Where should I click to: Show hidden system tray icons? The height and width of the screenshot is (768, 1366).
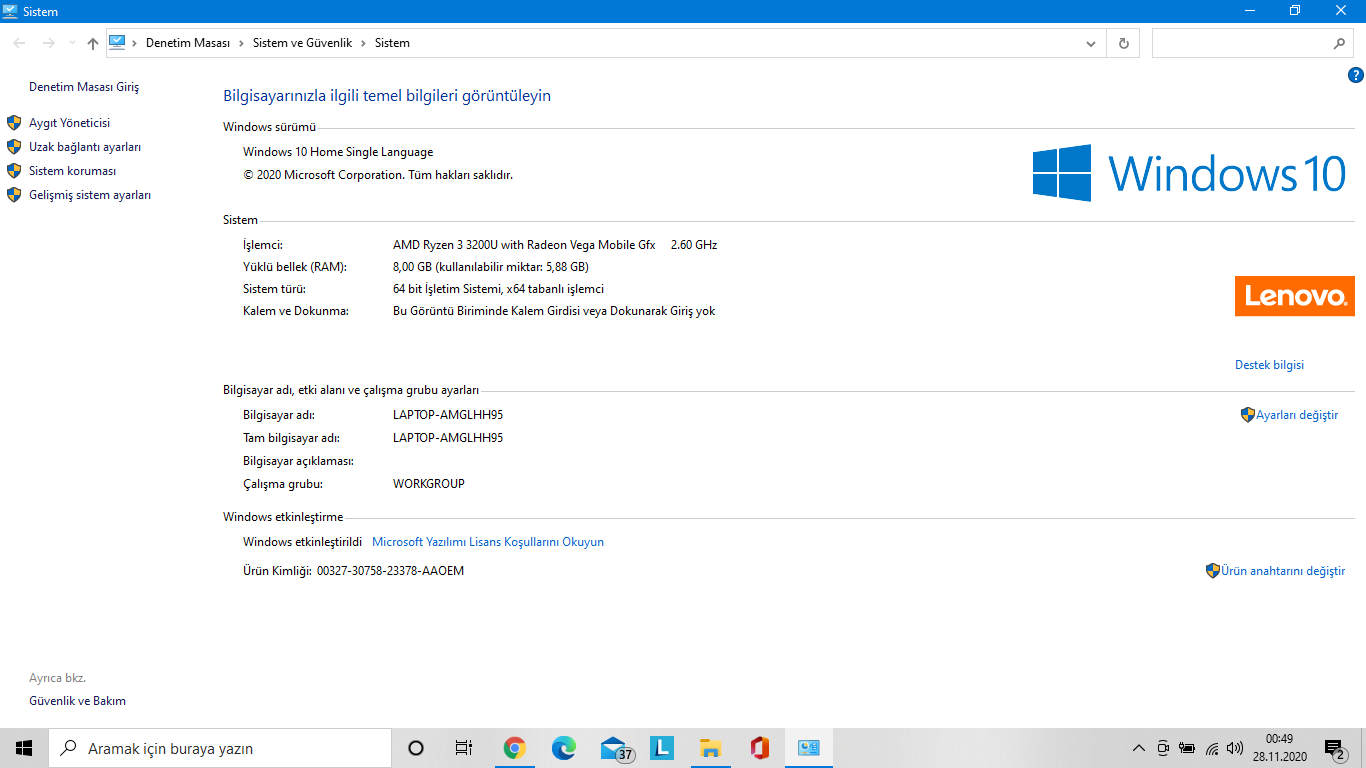pyautogui.click(x=1138, y=748)
